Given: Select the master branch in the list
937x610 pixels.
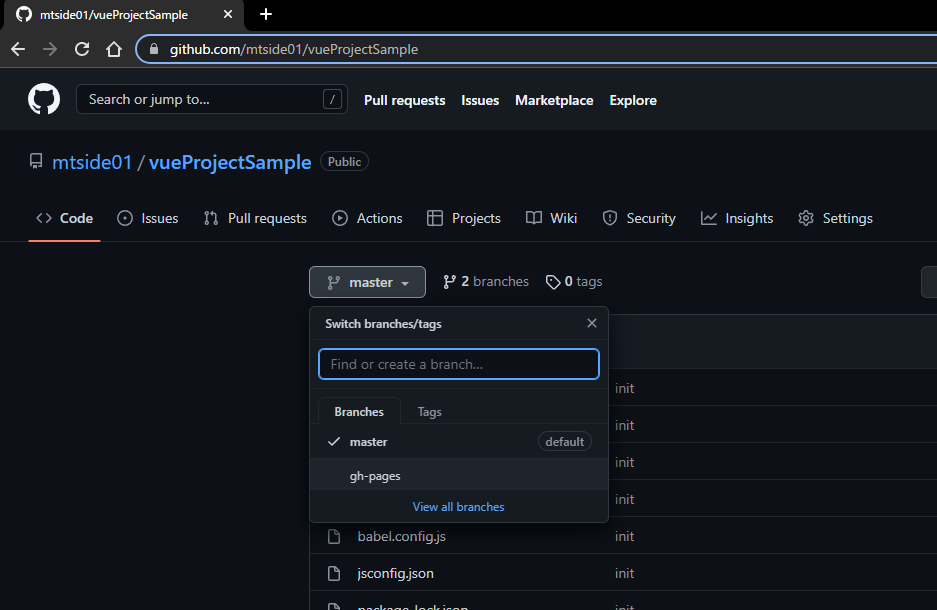Looking at the screenshot, I should 459,442.
